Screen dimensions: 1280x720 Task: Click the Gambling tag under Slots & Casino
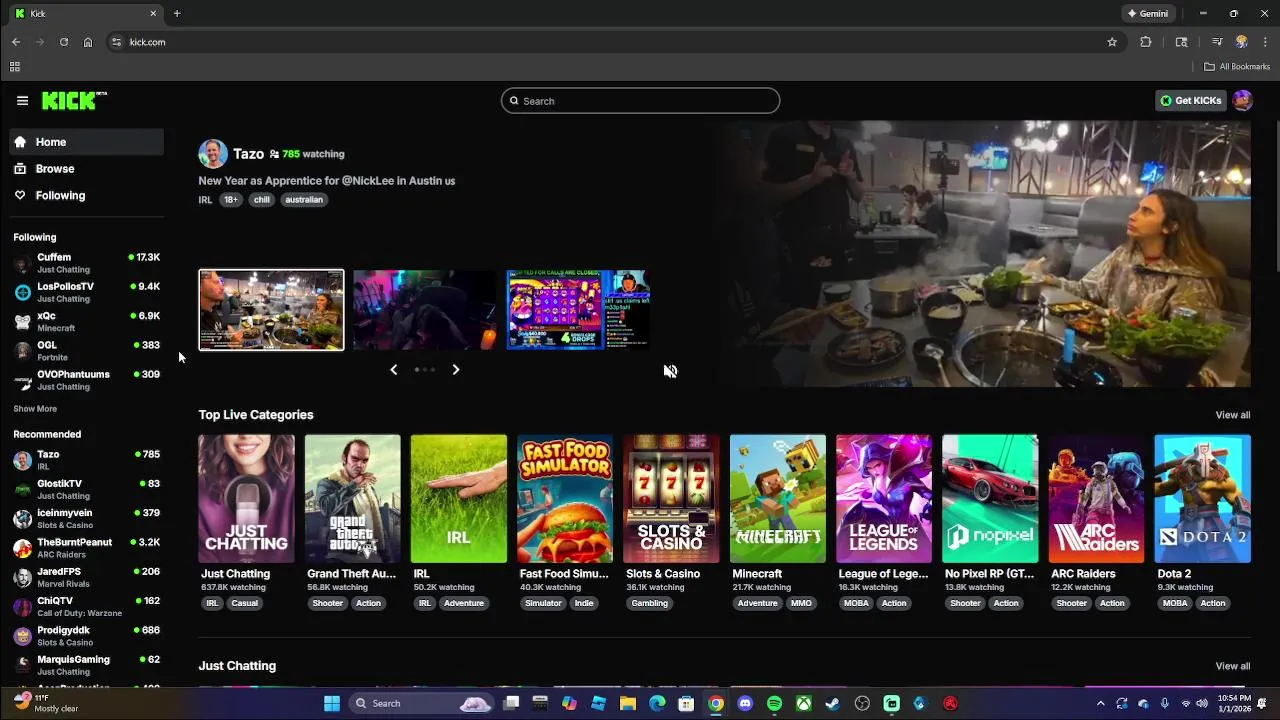pyautogui.click(x=650, y=603)
